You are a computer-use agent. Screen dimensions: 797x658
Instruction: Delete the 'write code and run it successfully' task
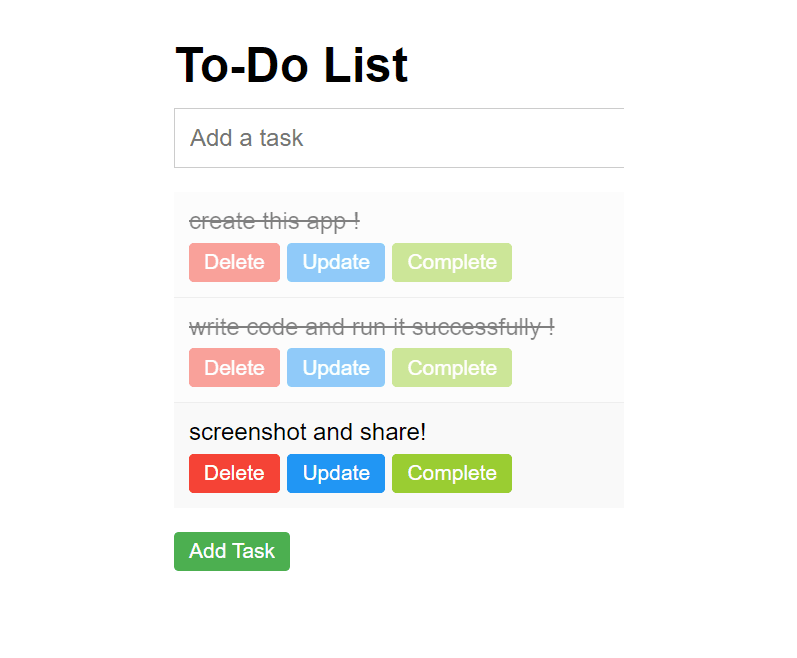[x=234, y=368]
